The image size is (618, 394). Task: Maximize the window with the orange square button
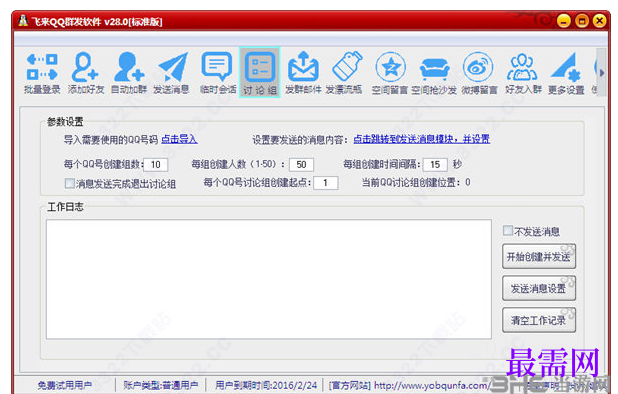click(582, 21)
